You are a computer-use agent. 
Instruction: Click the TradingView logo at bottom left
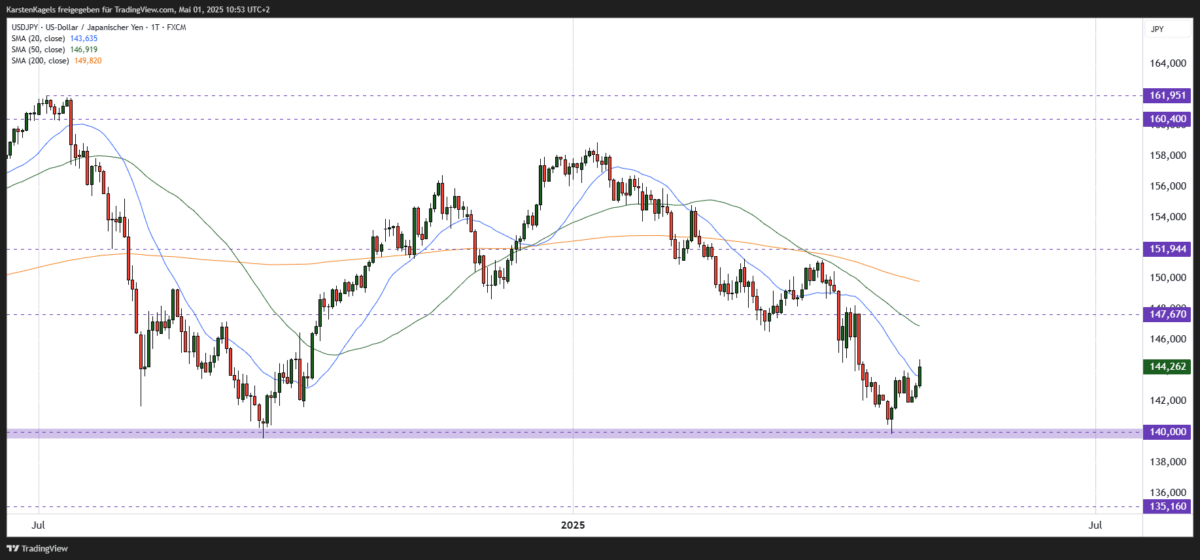click(38, 548)
